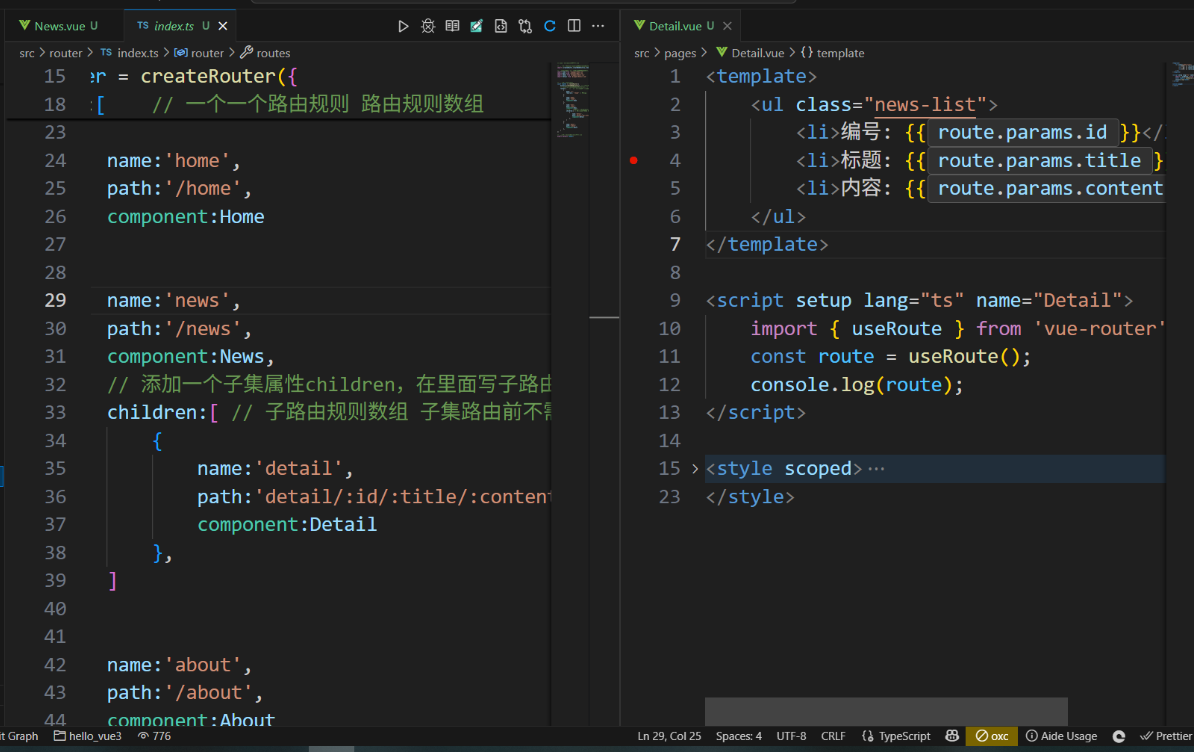Click the 'router' variable symbol breadcrumb
This screenshot has height=752, width=1194.
(200, 53)
